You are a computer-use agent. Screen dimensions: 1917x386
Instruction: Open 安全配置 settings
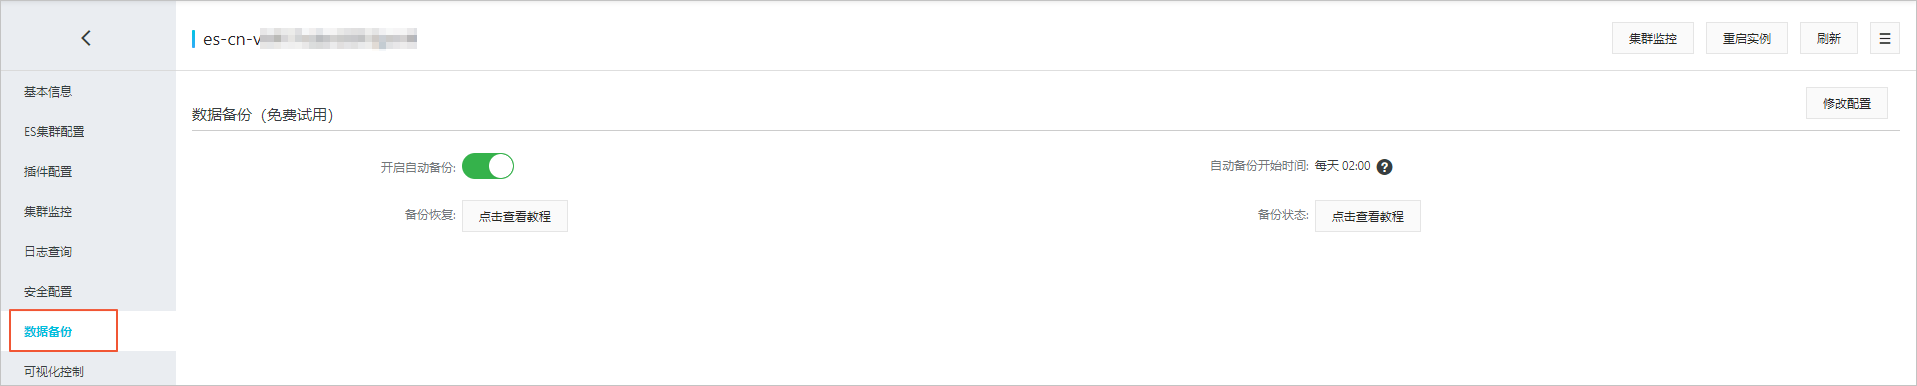[48, 292]
